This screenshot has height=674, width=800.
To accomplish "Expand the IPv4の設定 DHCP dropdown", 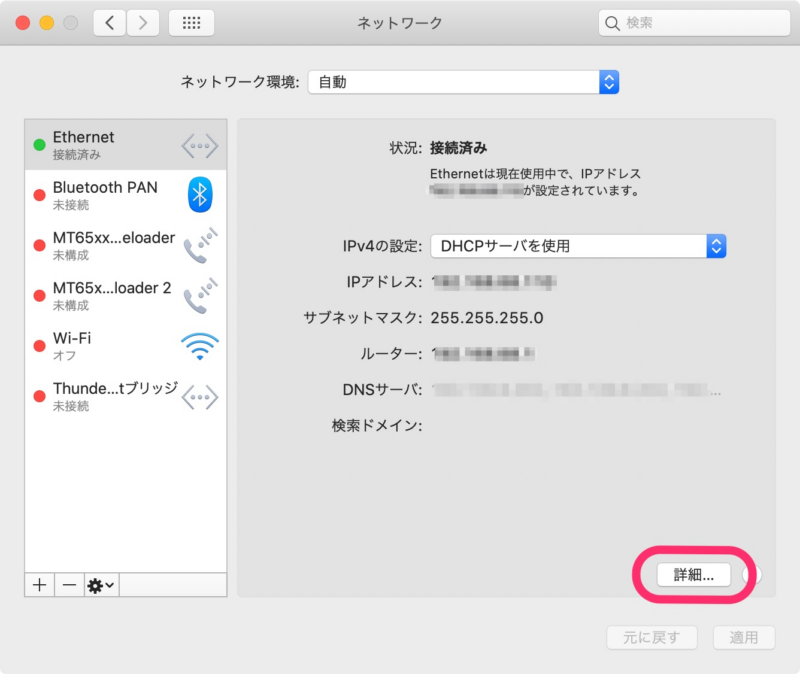I will (578, 246).
